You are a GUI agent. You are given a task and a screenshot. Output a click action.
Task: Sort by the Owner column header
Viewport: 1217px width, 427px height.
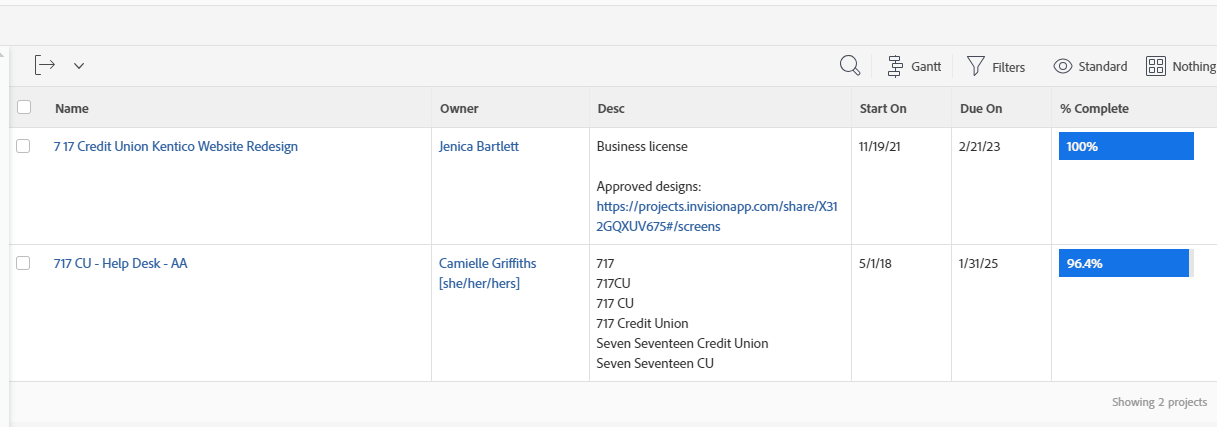tap(459, 108)
